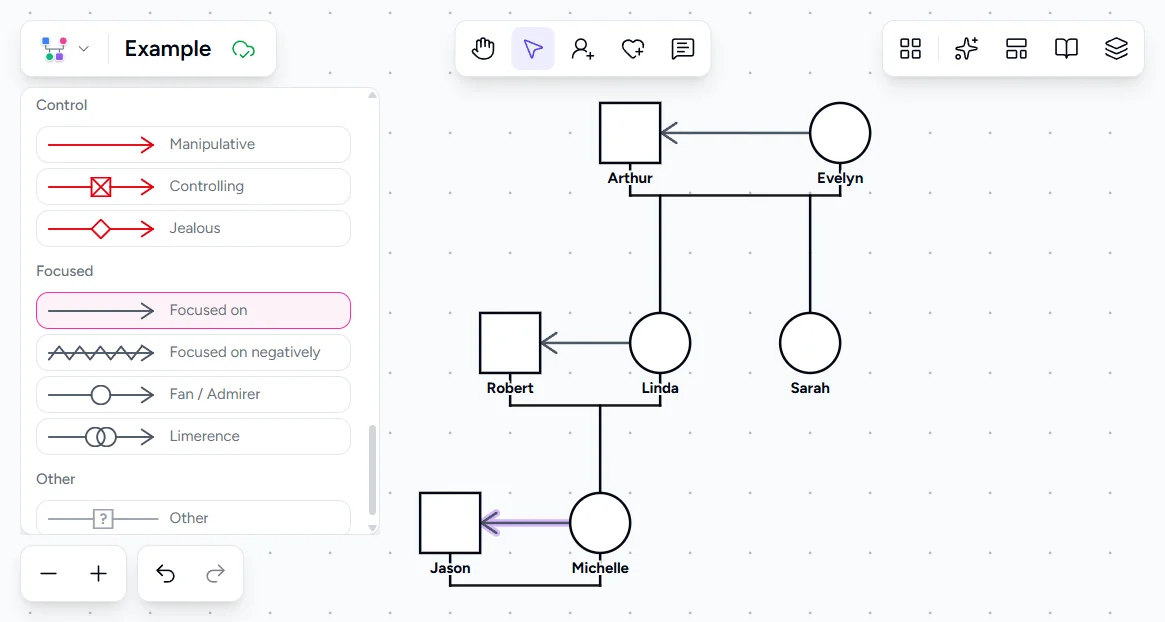The width and height of the screenshot is (1165, 622).
Task: Choose the Limerence relationship type
Action: coord(193,436)
